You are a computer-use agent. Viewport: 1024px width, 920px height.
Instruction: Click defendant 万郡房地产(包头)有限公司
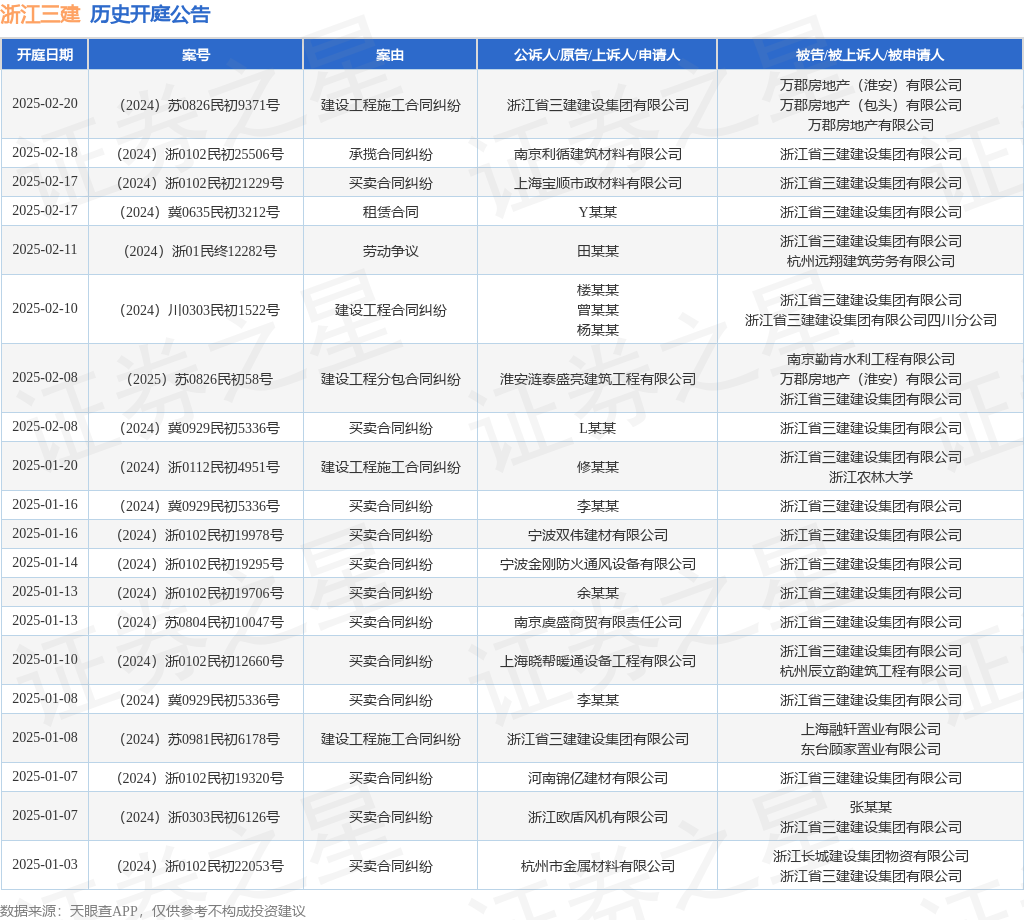(871, 105)
